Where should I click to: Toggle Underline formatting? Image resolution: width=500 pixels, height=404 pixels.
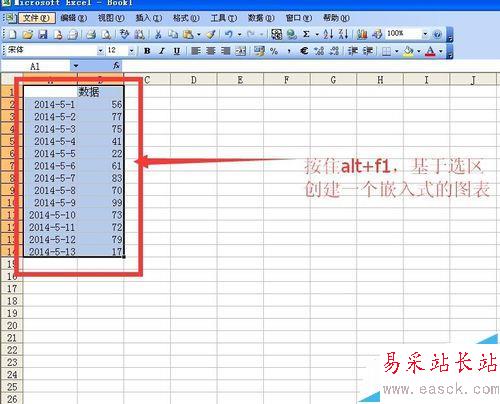177,51
